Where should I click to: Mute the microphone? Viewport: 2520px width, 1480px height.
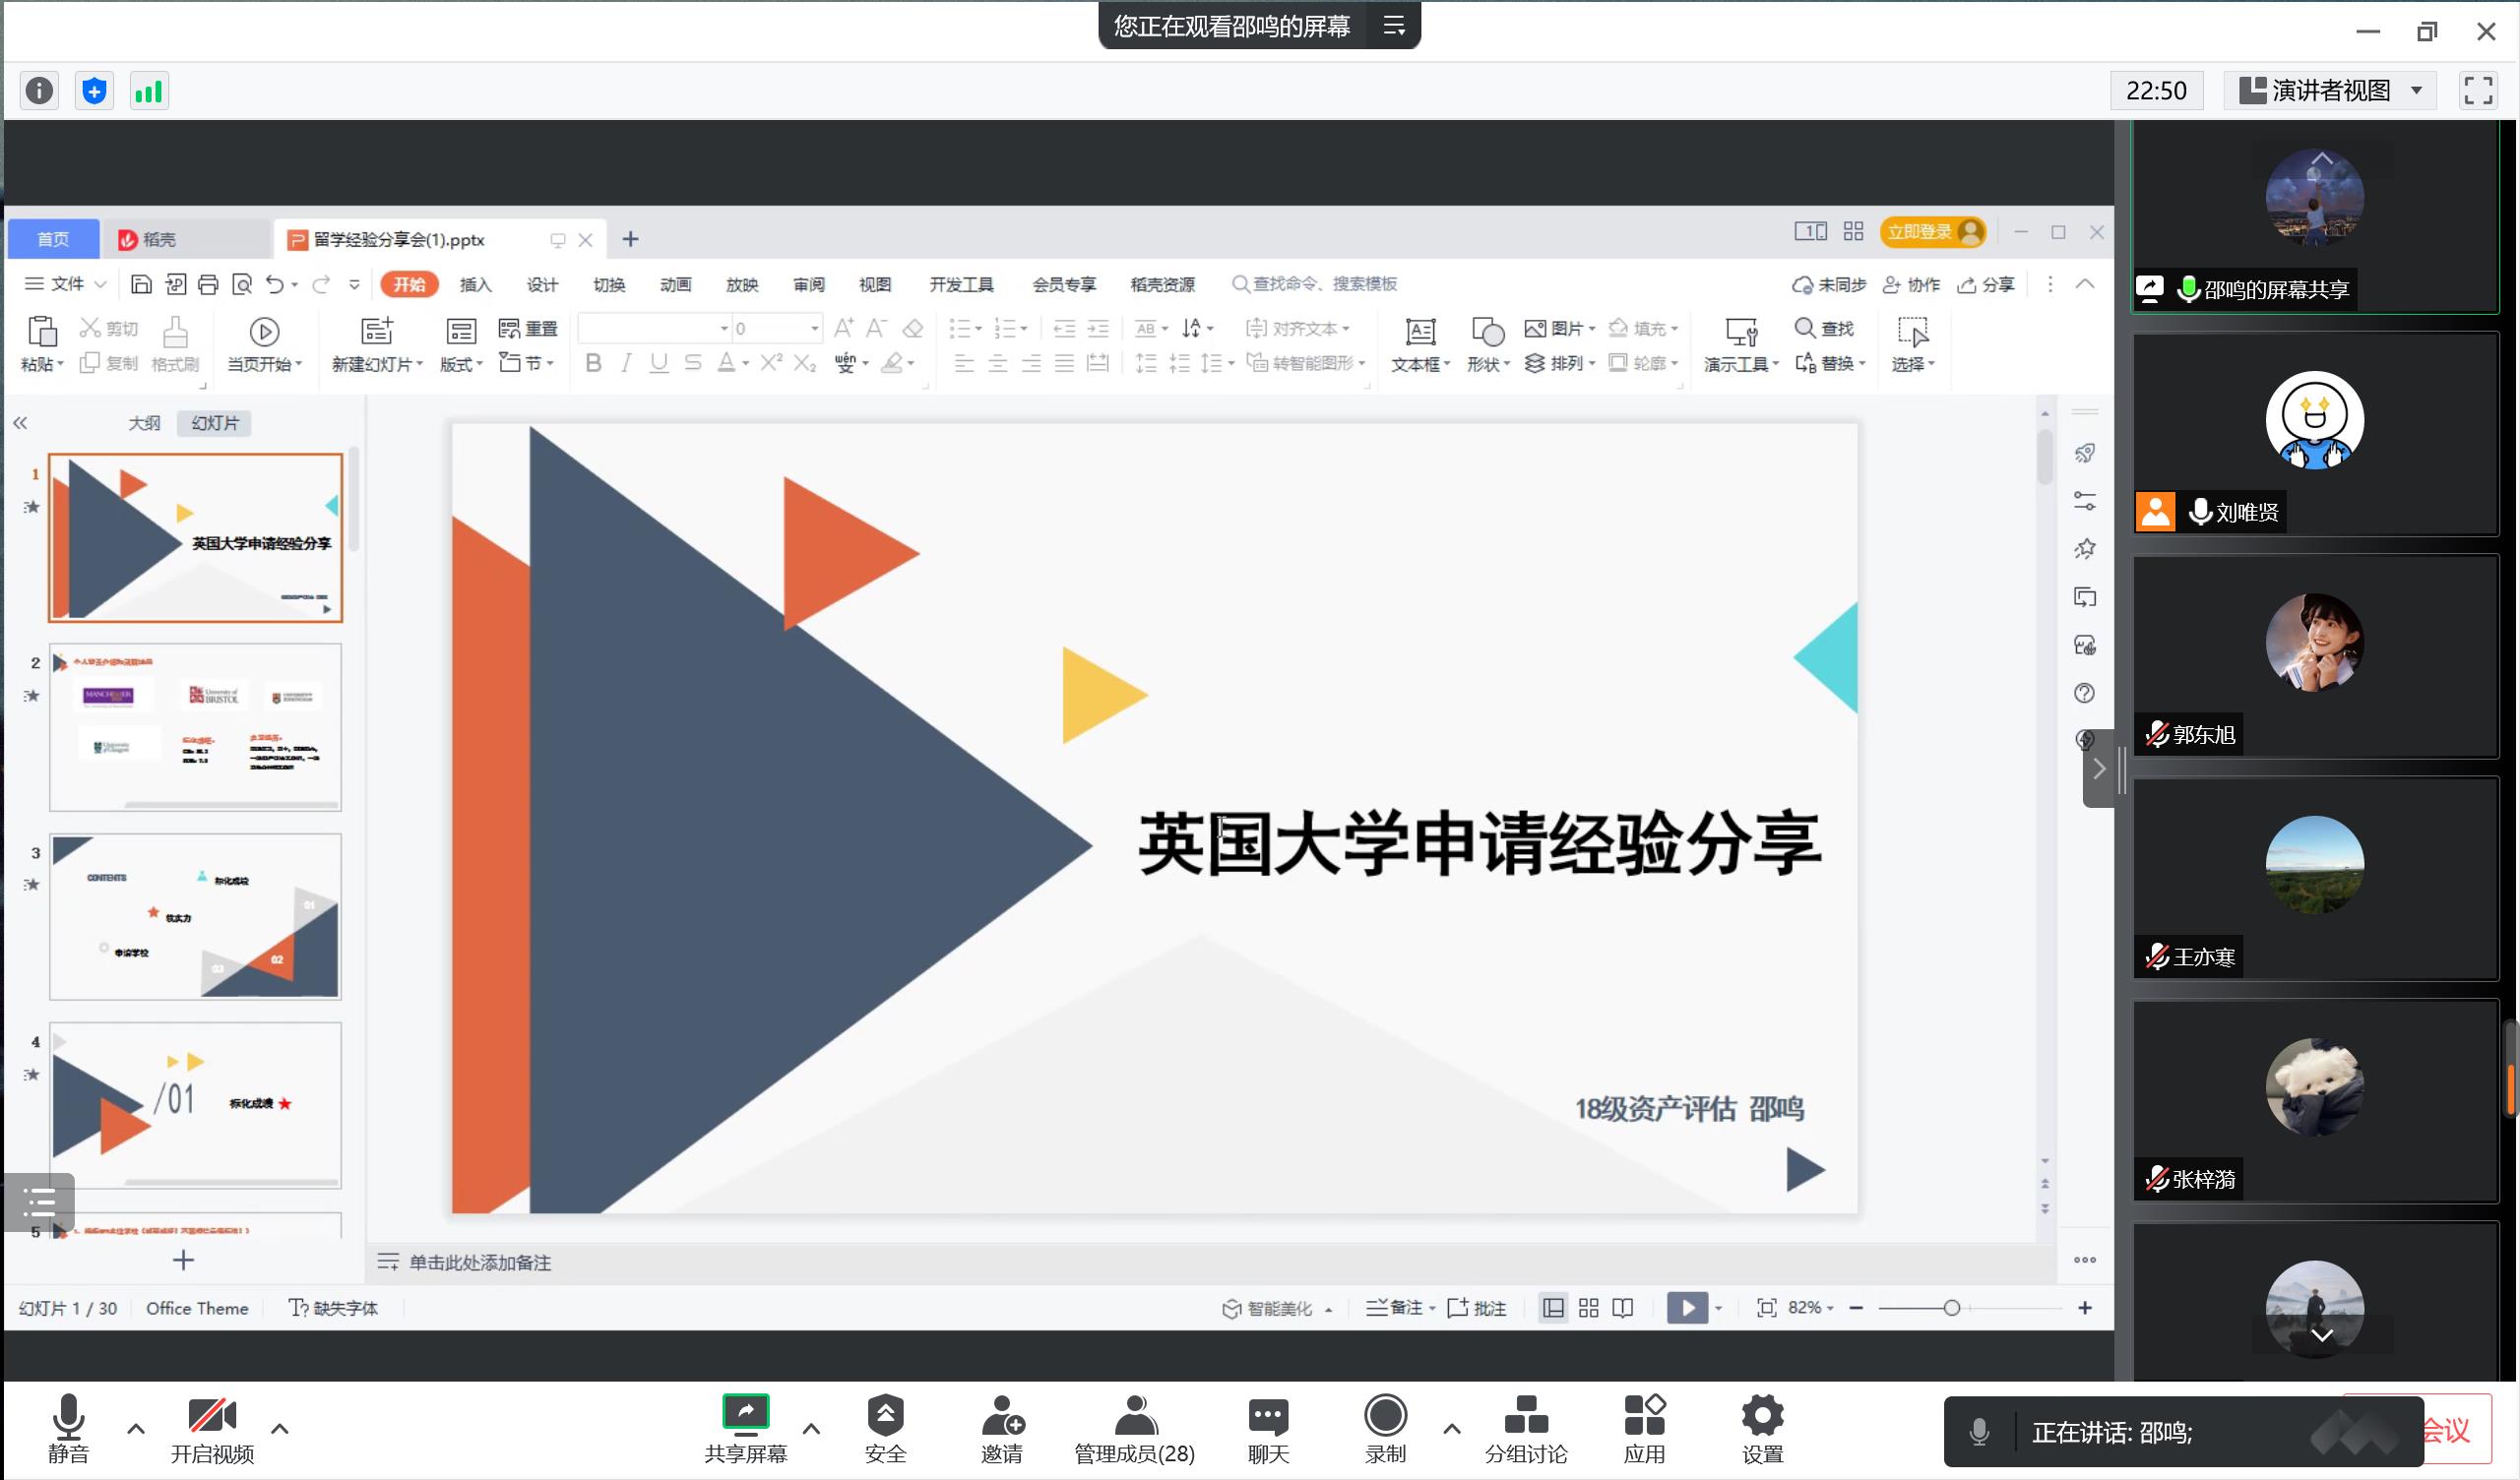click(68, 1417)
